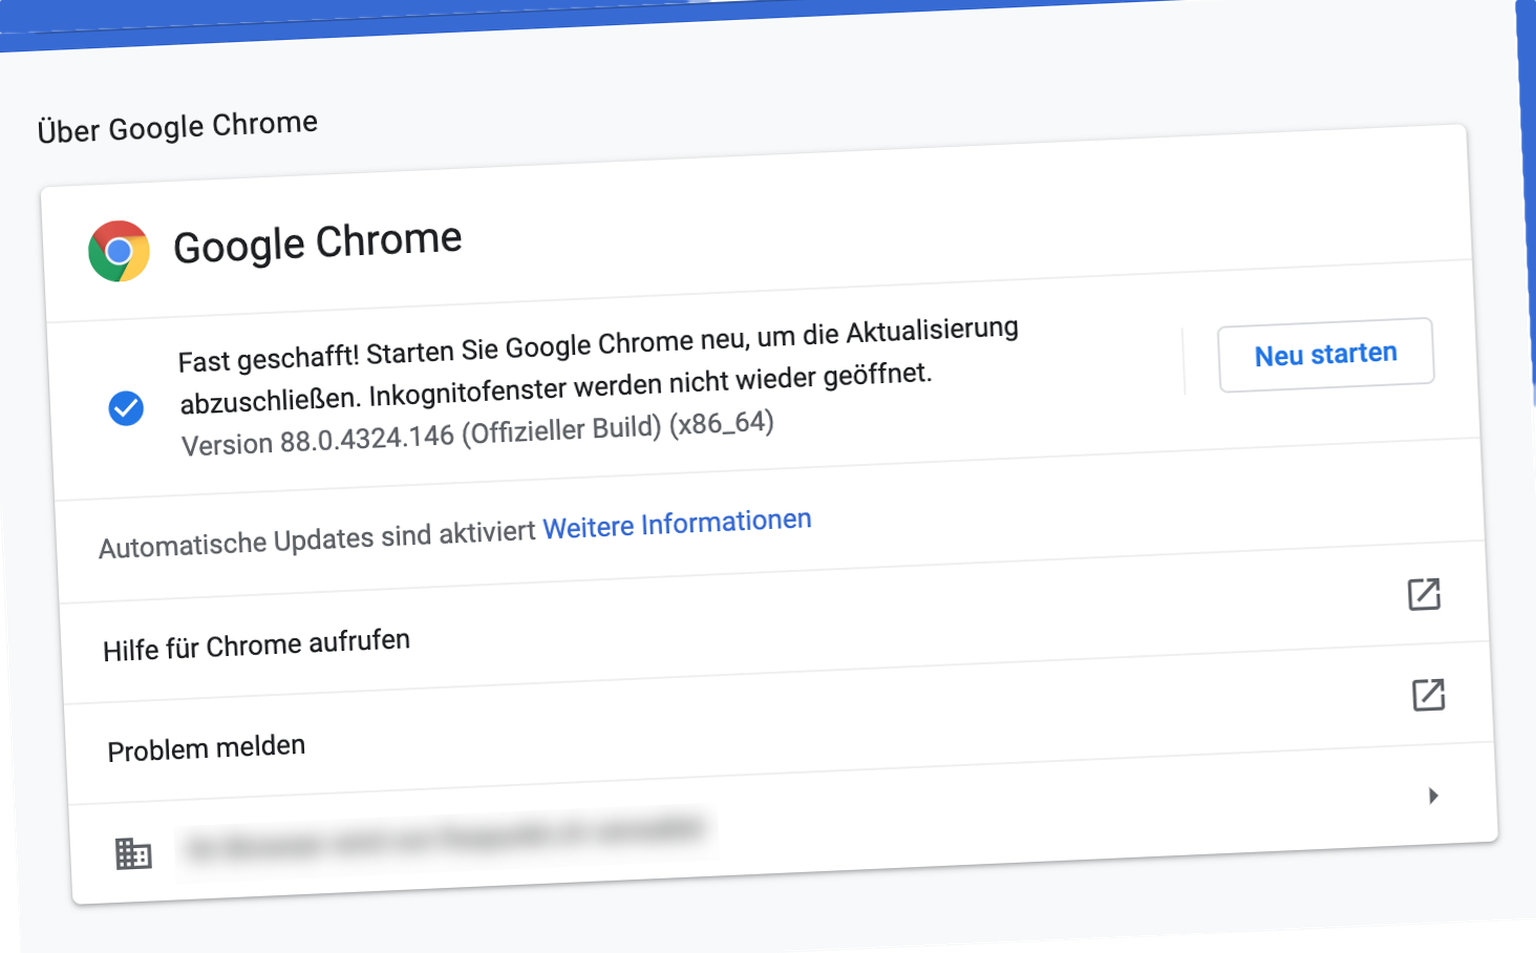
Task: Click the Version 88.0.4324.146 text
Action: click(477, 434)
